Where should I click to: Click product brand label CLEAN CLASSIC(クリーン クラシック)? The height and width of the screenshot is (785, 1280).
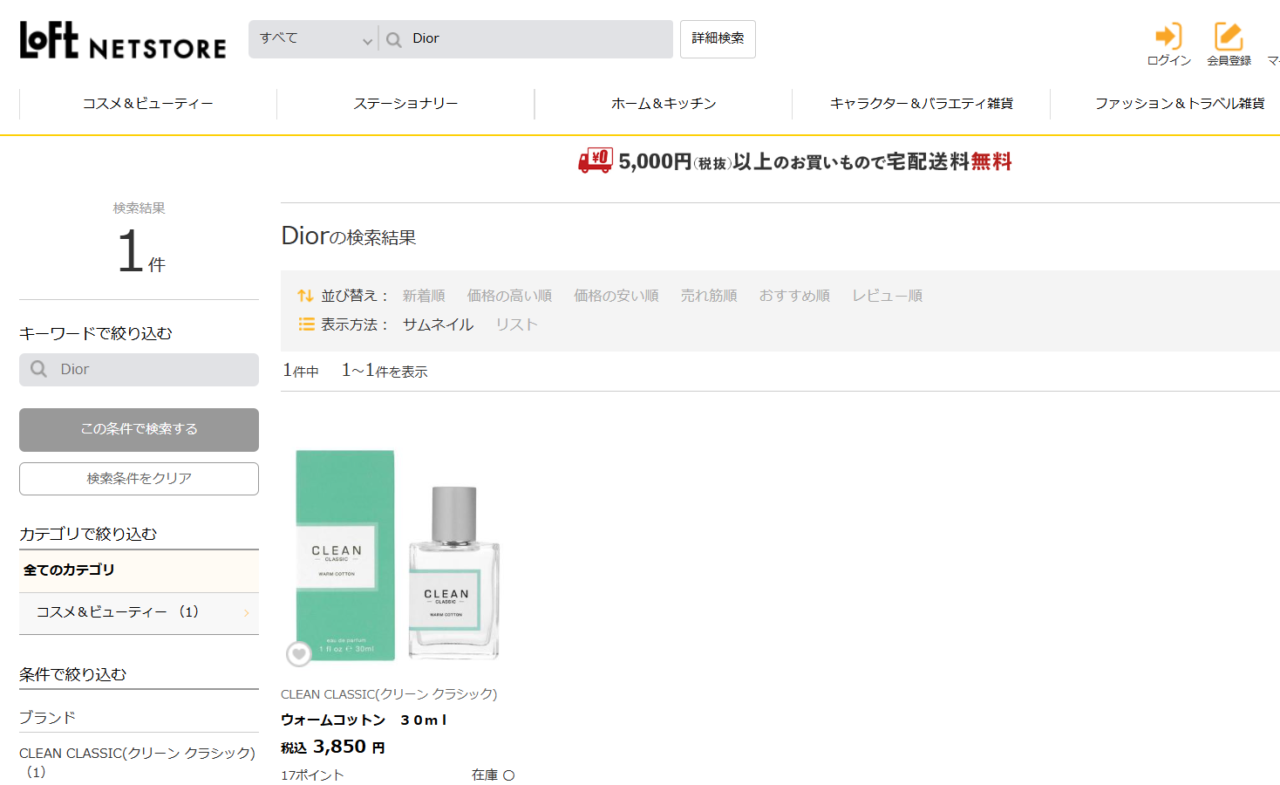389,694
